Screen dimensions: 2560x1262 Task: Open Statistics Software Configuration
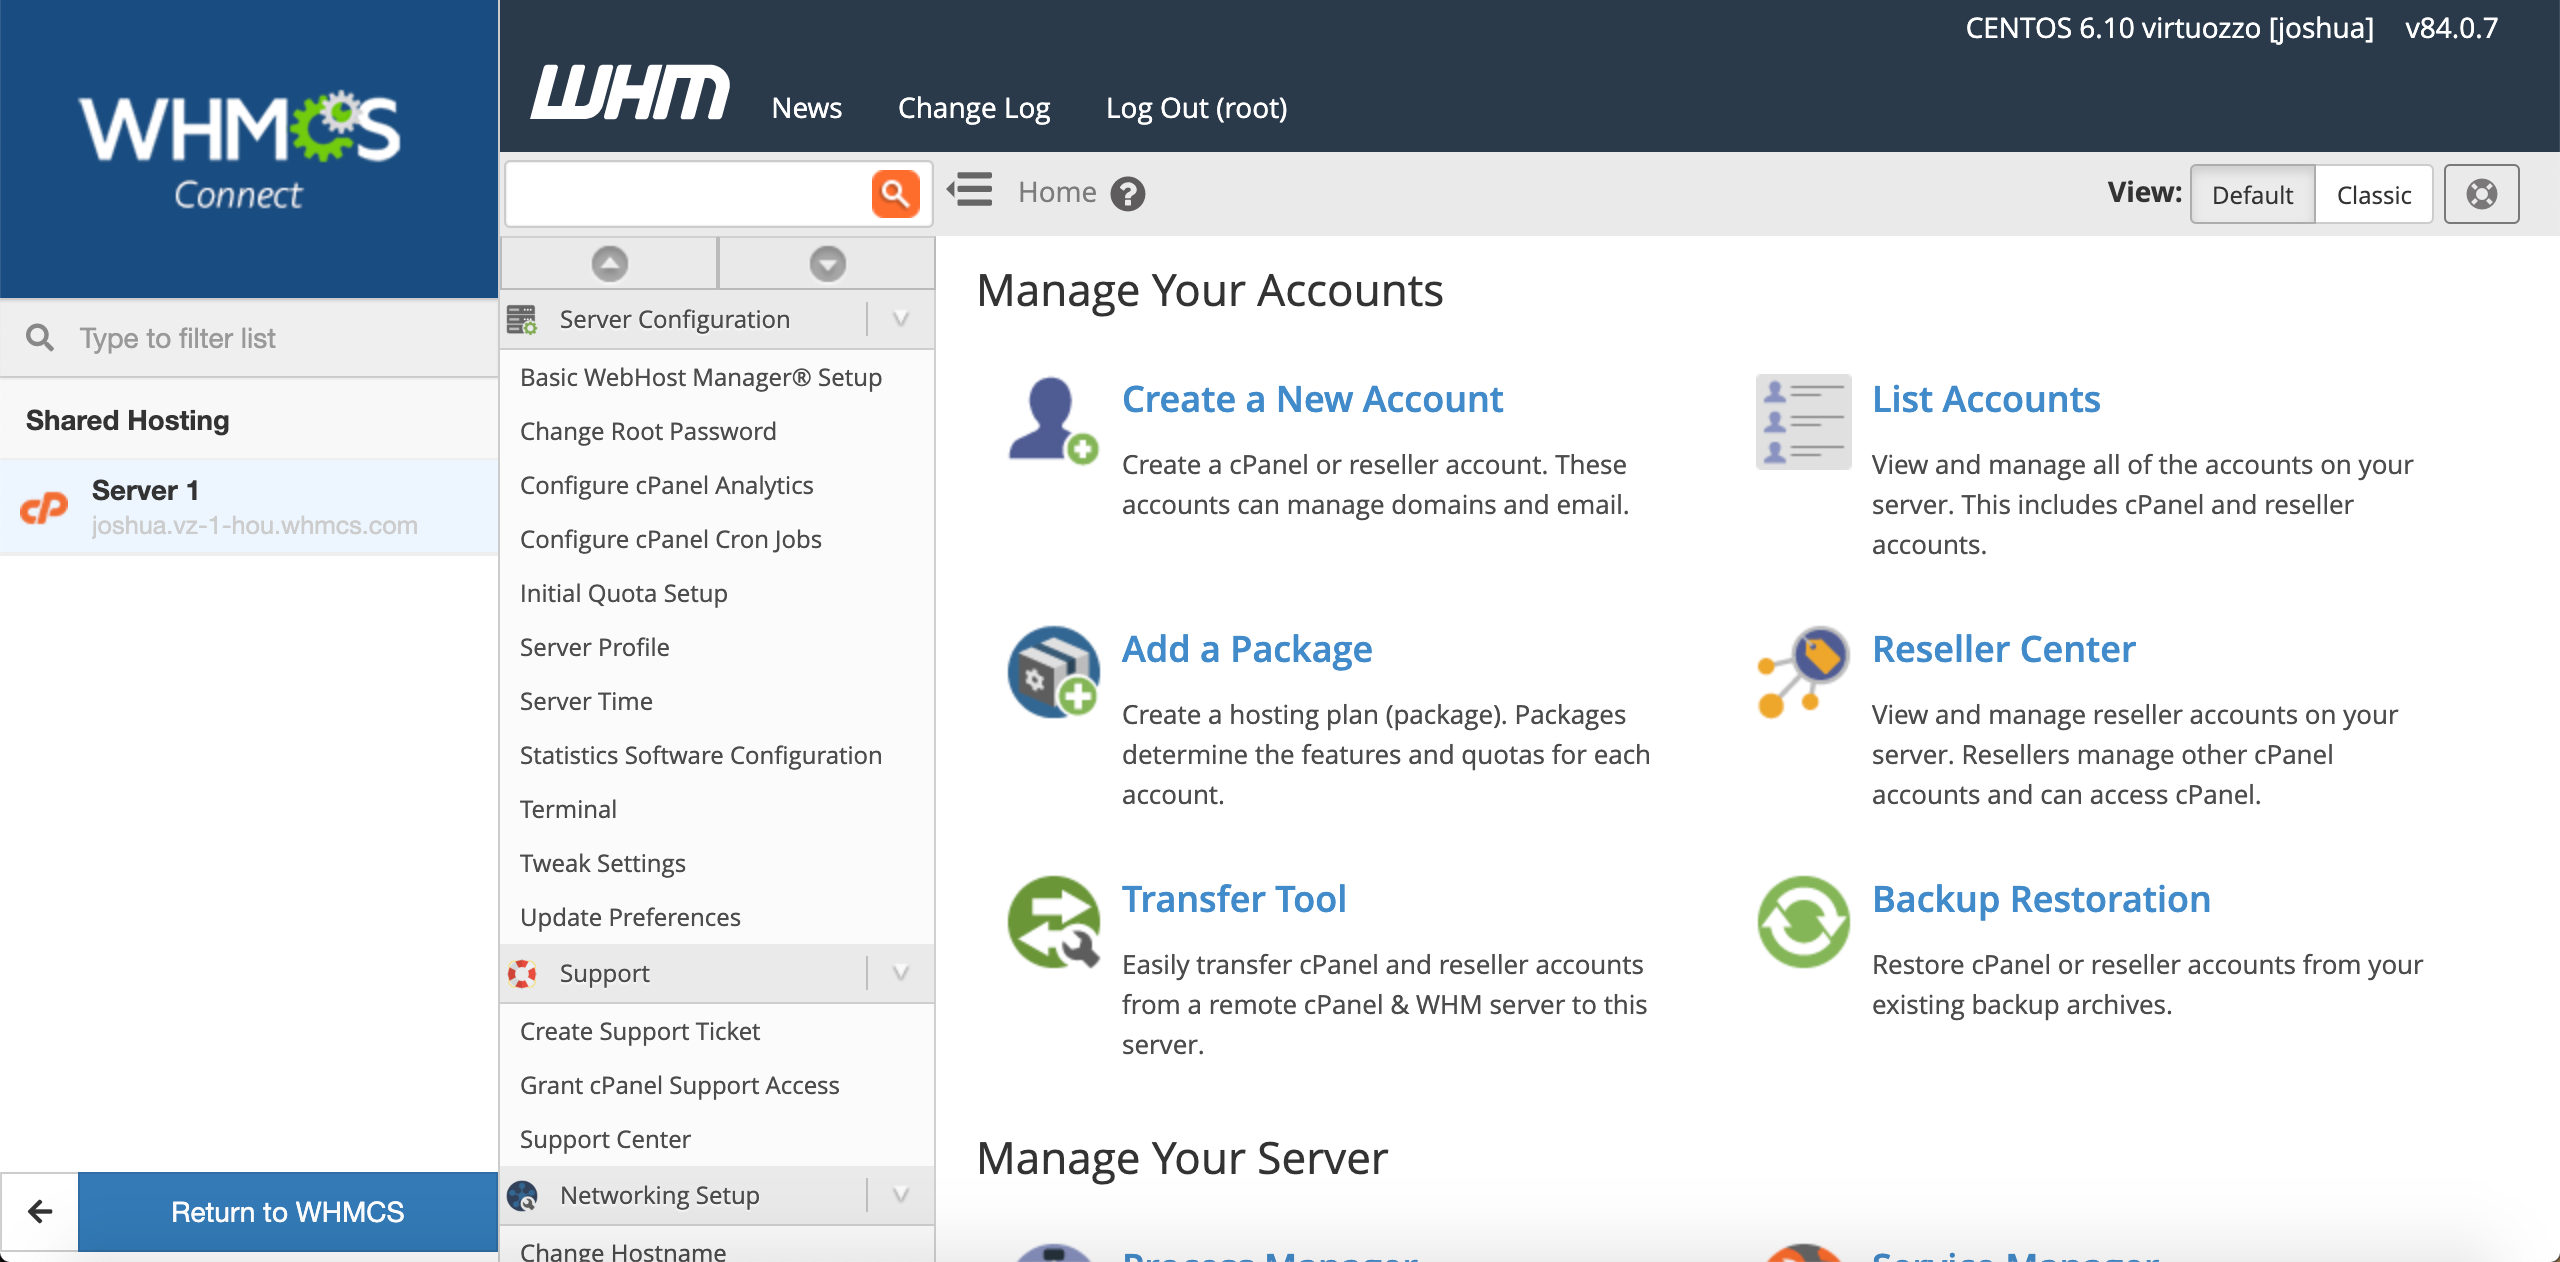point(700,755)
